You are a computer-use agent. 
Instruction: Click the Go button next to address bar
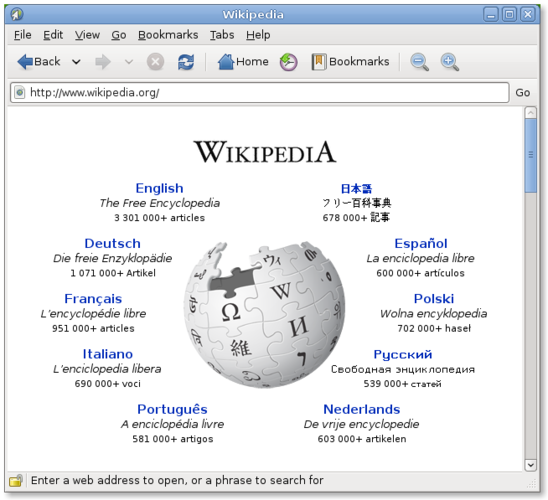(522, 93)
